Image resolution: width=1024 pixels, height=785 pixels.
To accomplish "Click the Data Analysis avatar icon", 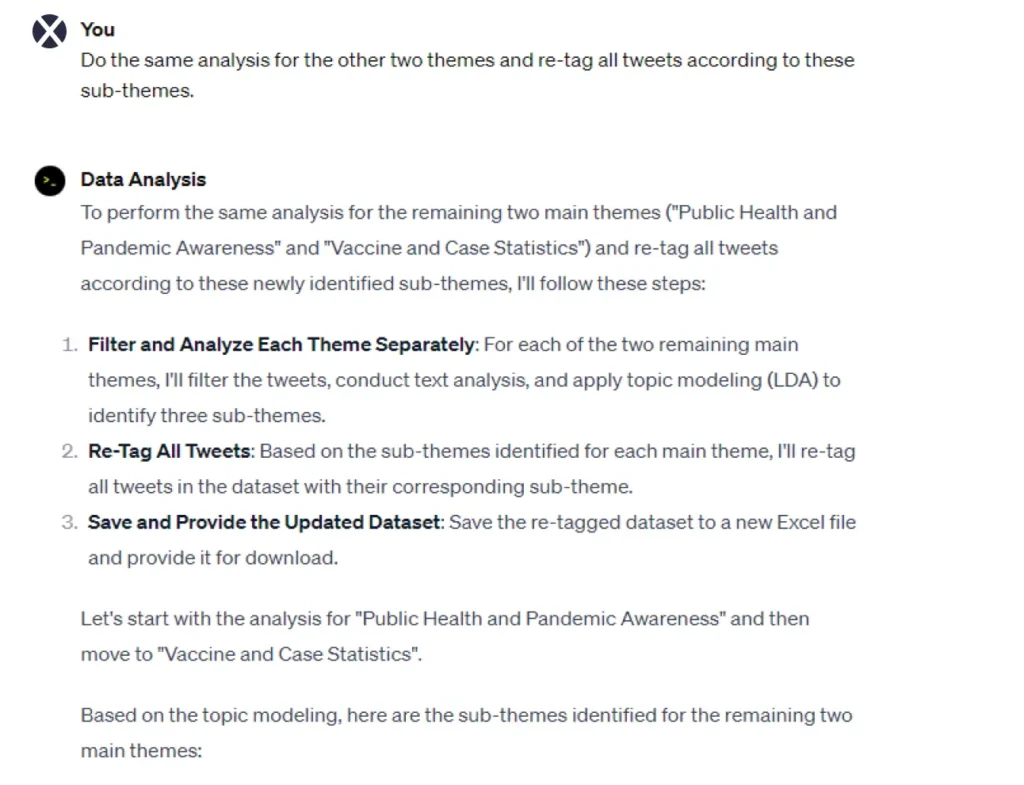I will coord(49,180).
